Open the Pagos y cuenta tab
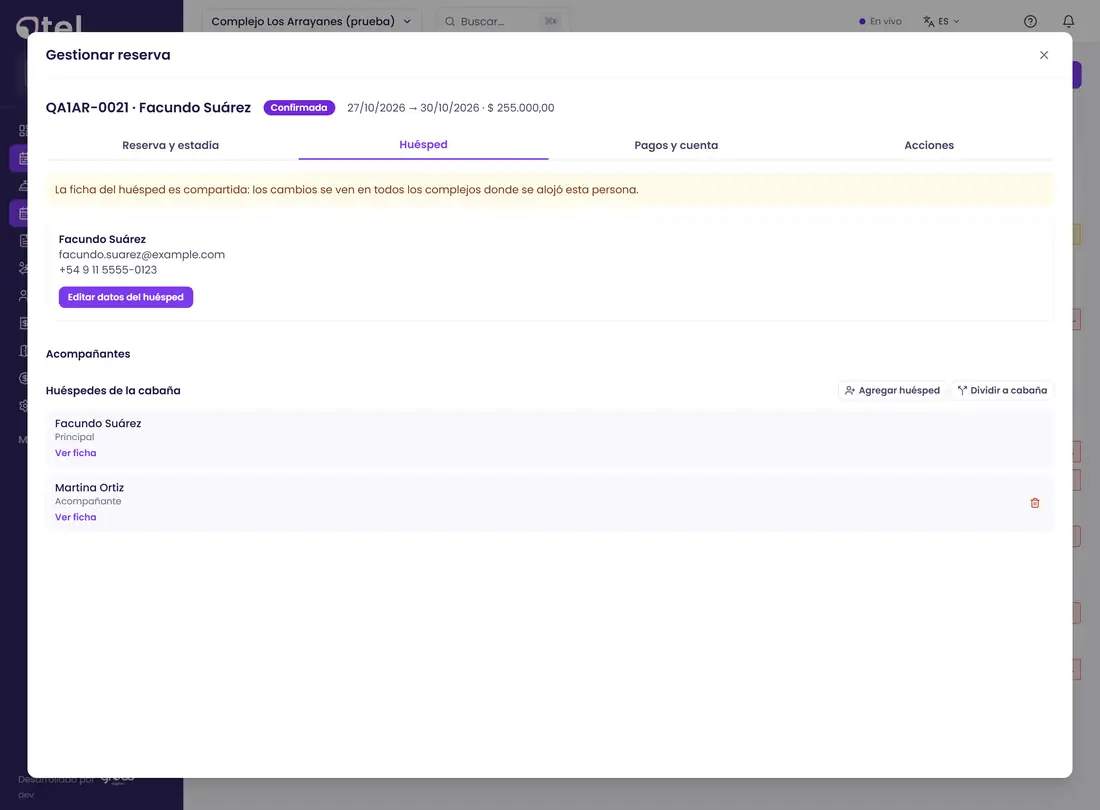The image size is (1100, 810). pos(676,145)
